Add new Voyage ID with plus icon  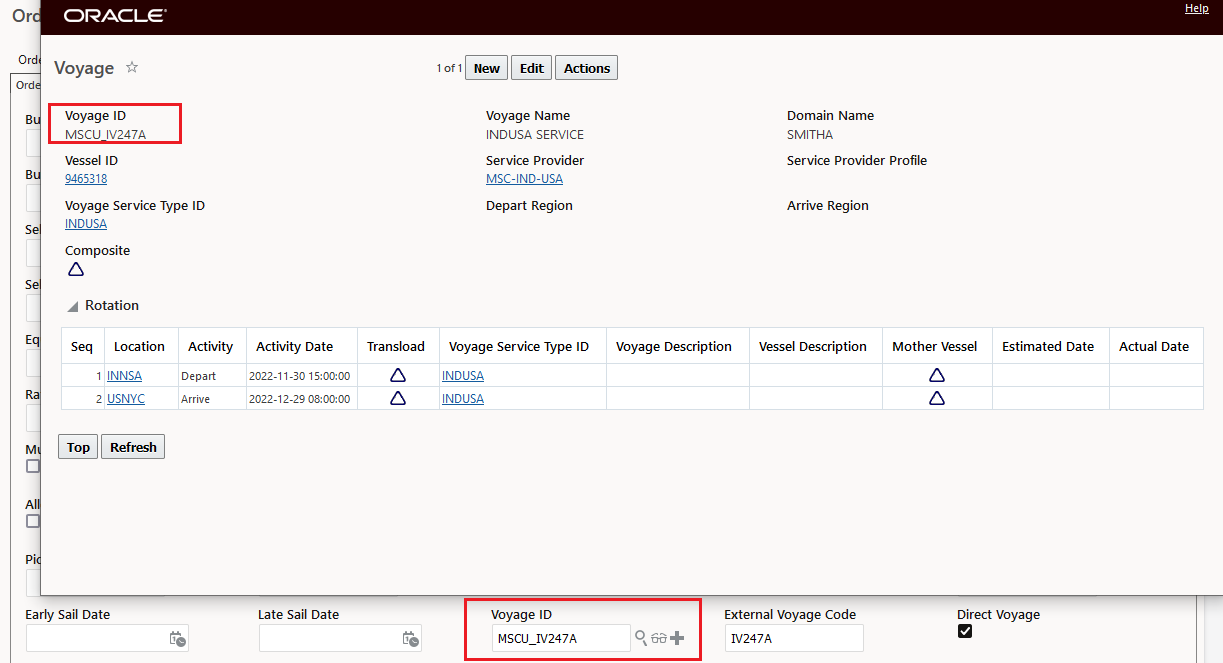(x=677, y=638)
